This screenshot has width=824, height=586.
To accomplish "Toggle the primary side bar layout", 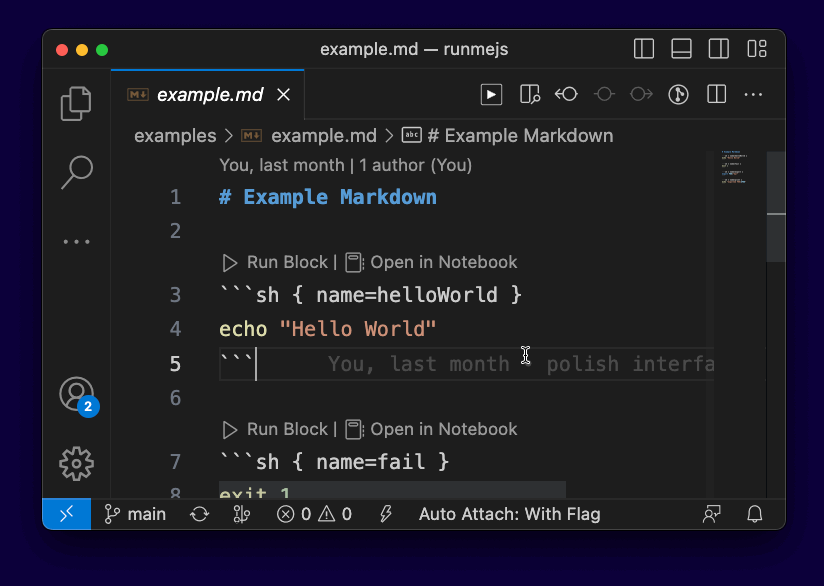I will (644, 49).
